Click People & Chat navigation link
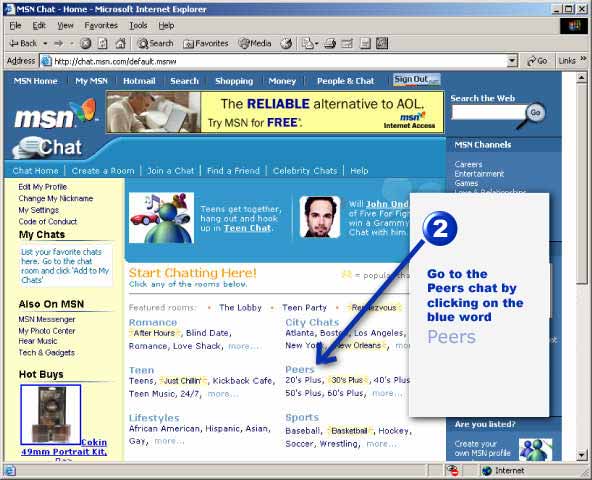The height and width of the screenshot is (480, 592). 345,81
